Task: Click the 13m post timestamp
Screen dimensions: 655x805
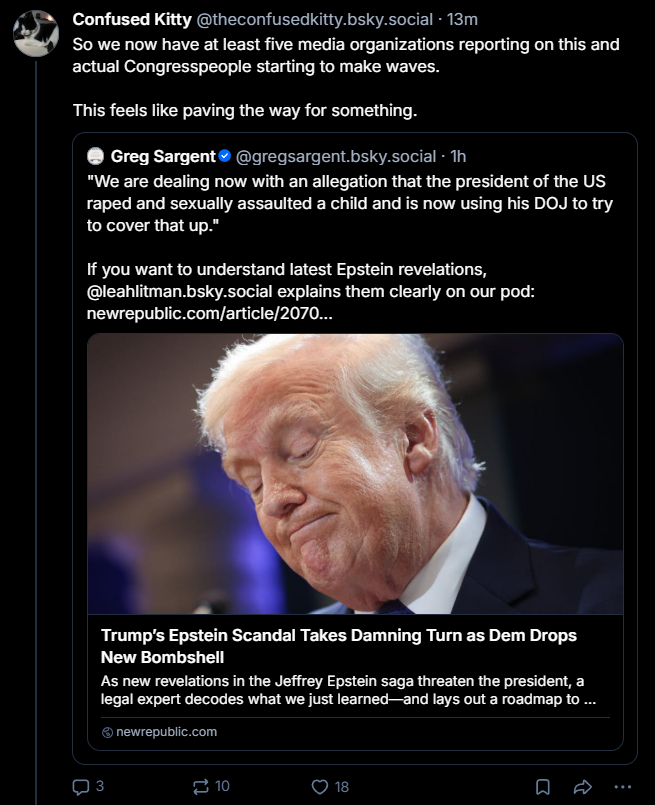Action: tap(462, 19)
